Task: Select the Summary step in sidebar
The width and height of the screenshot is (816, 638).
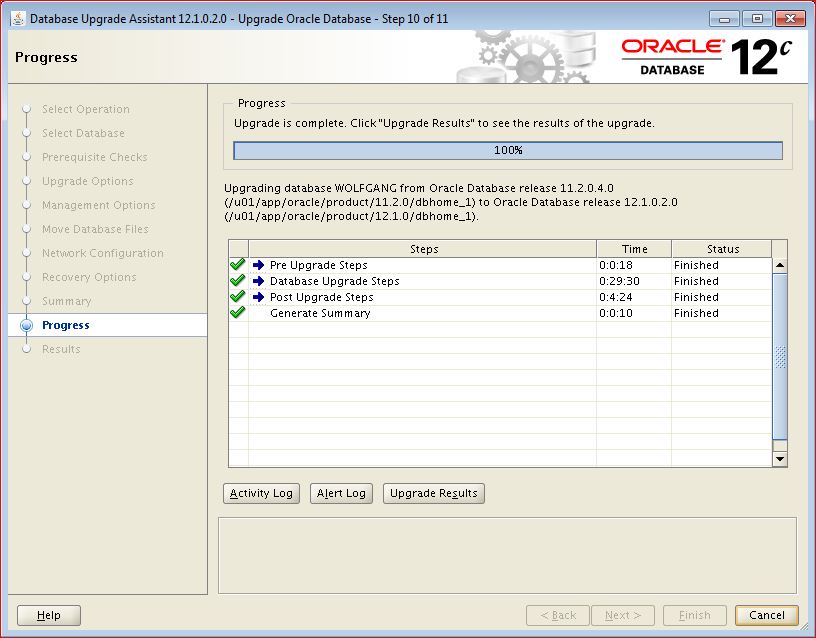Action: [67, 301]
